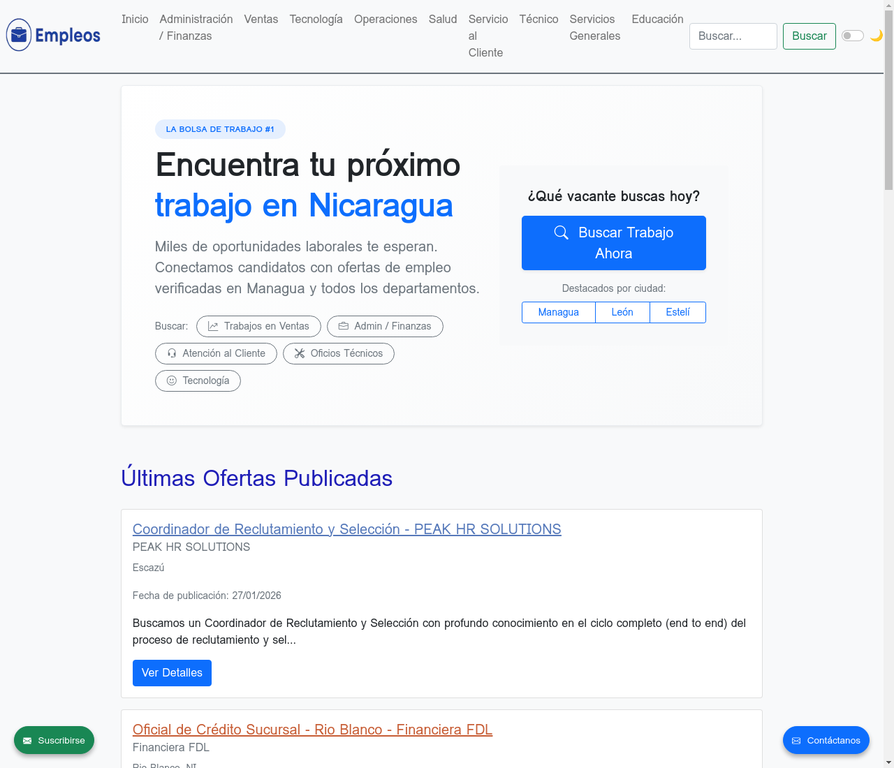Screen dimensions: 894x768
Task: Click the briefcase icon on Admin / Finanzas
Action: [343, 326]
